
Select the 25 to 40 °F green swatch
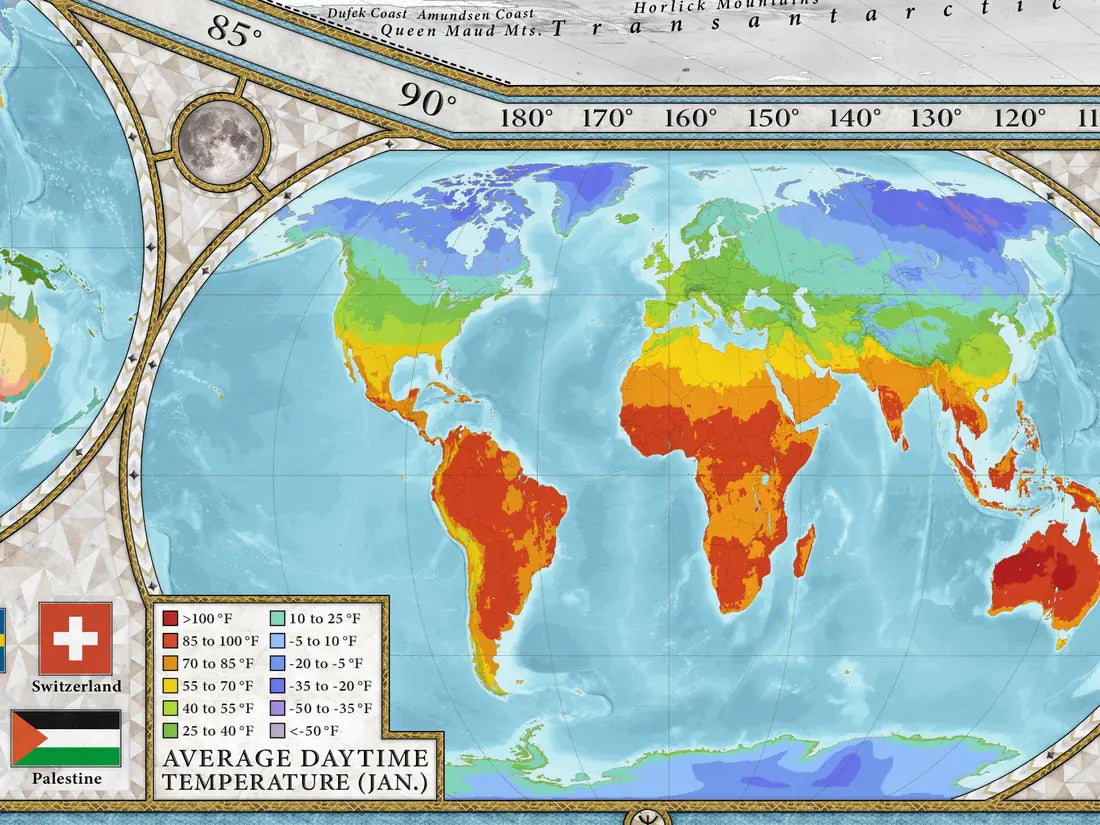[170, 730]
